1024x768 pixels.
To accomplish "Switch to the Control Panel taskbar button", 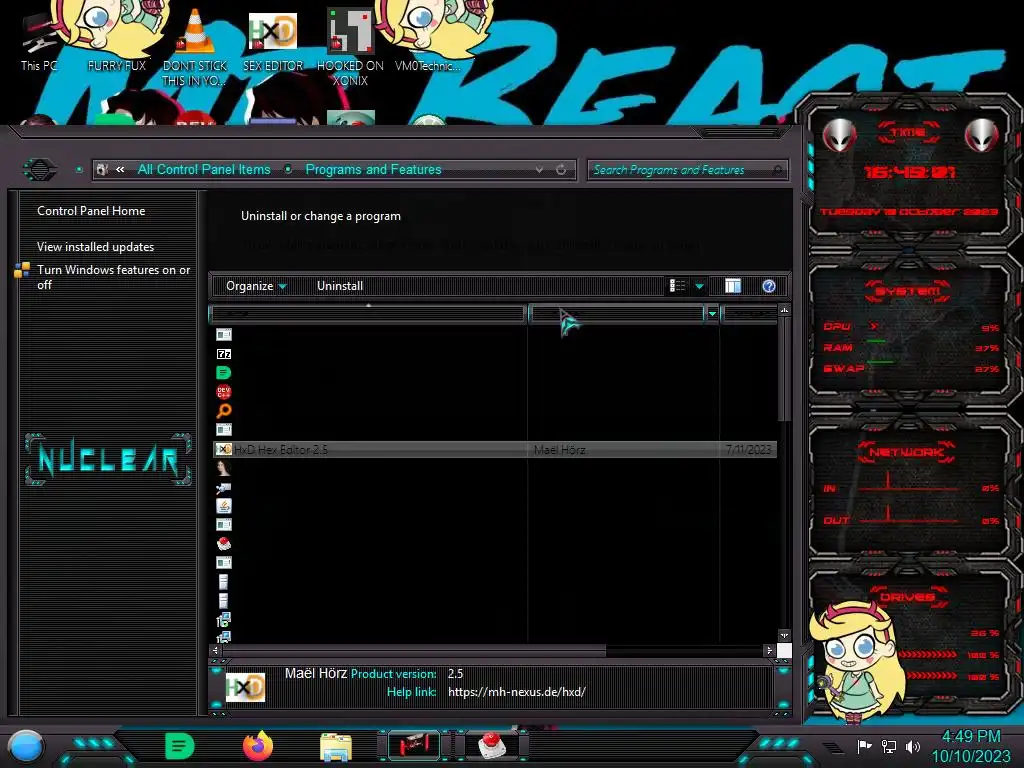I will 414,745.
